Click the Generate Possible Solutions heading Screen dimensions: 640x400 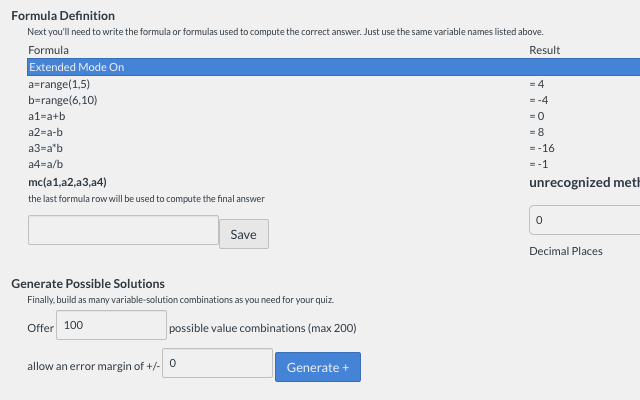click(x=88, y=284)
